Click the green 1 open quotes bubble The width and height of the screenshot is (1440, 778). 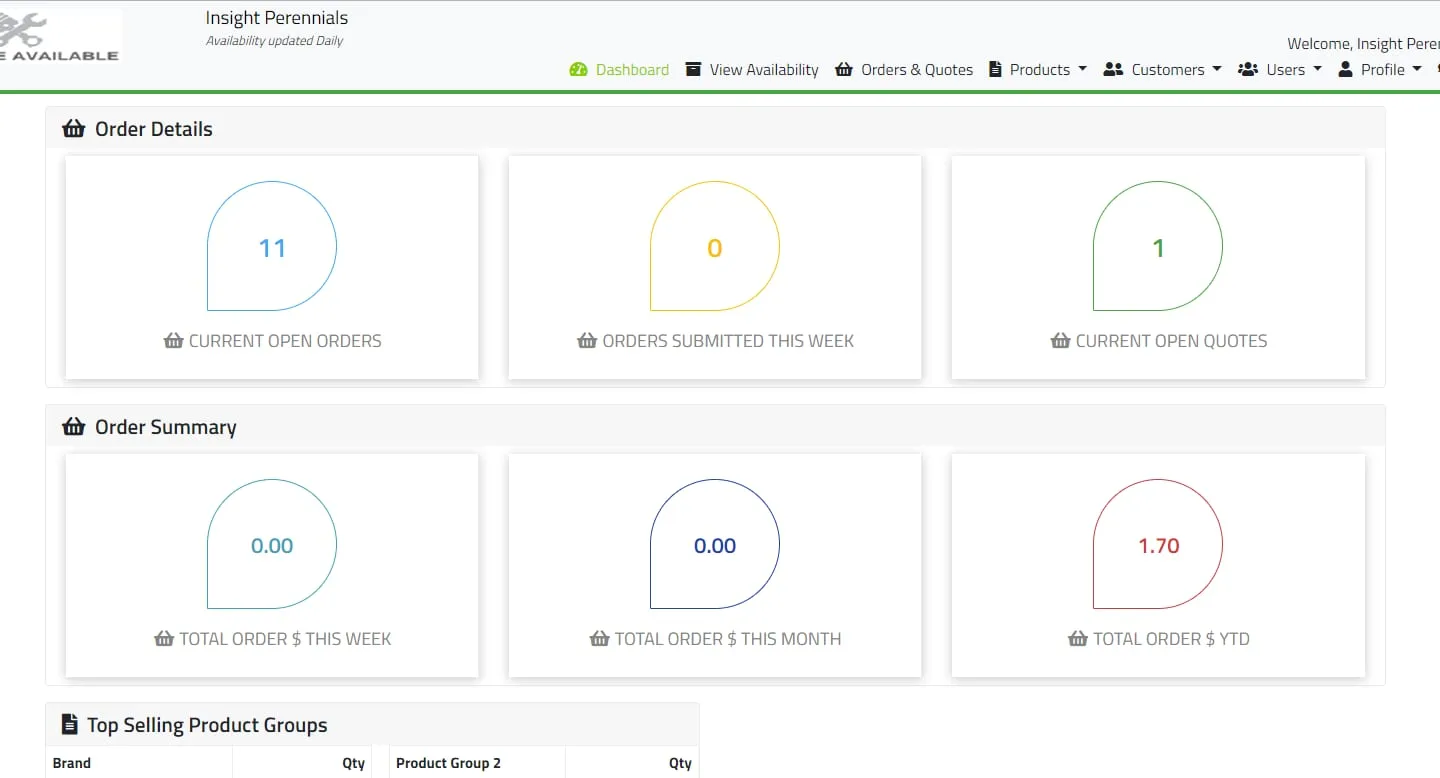[1158, 246]
